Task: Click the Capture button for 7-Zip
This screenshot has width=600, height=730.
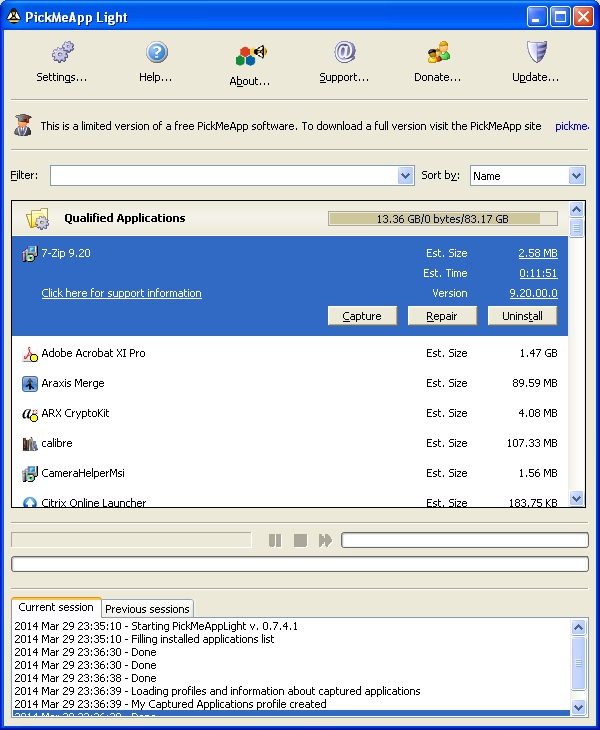Action: 362,316
